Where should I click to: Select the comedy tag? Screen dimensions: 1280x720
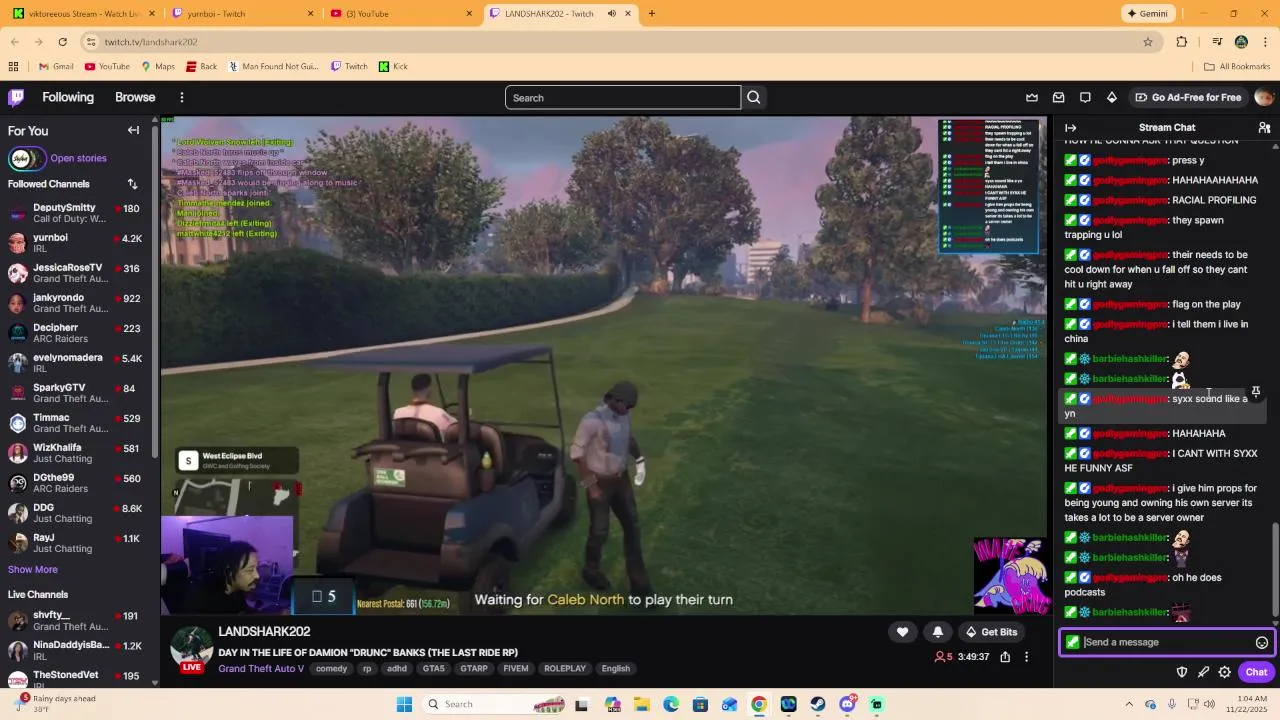click(331, 669)
